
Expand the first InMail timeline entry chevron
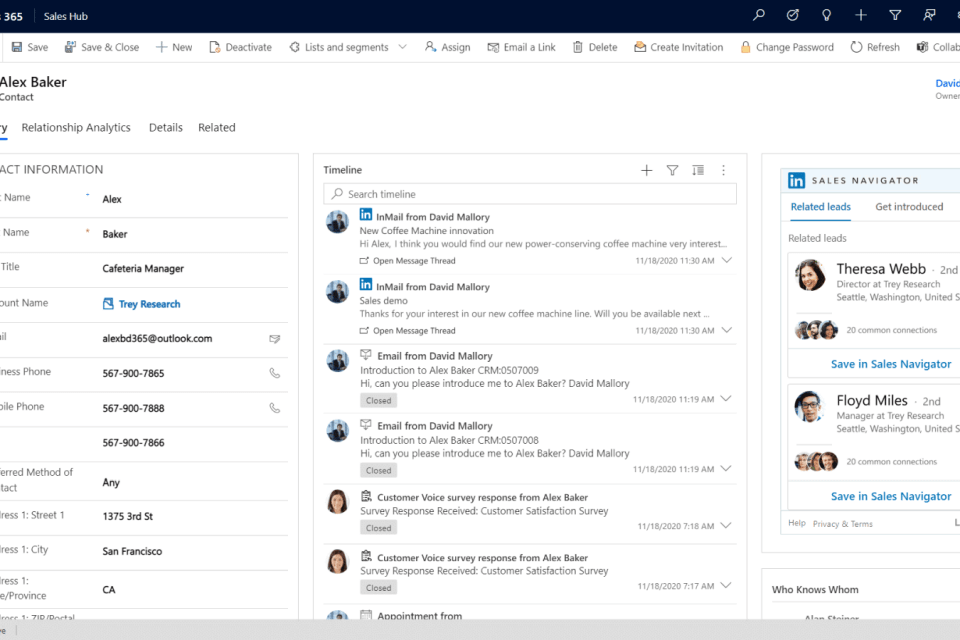pos(727,260)
